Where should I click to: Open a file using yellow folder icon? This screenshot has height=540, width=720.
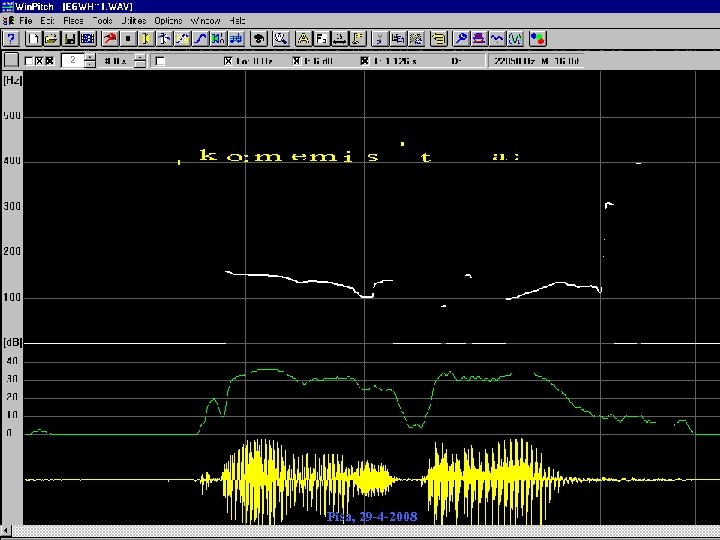[51, 39]
